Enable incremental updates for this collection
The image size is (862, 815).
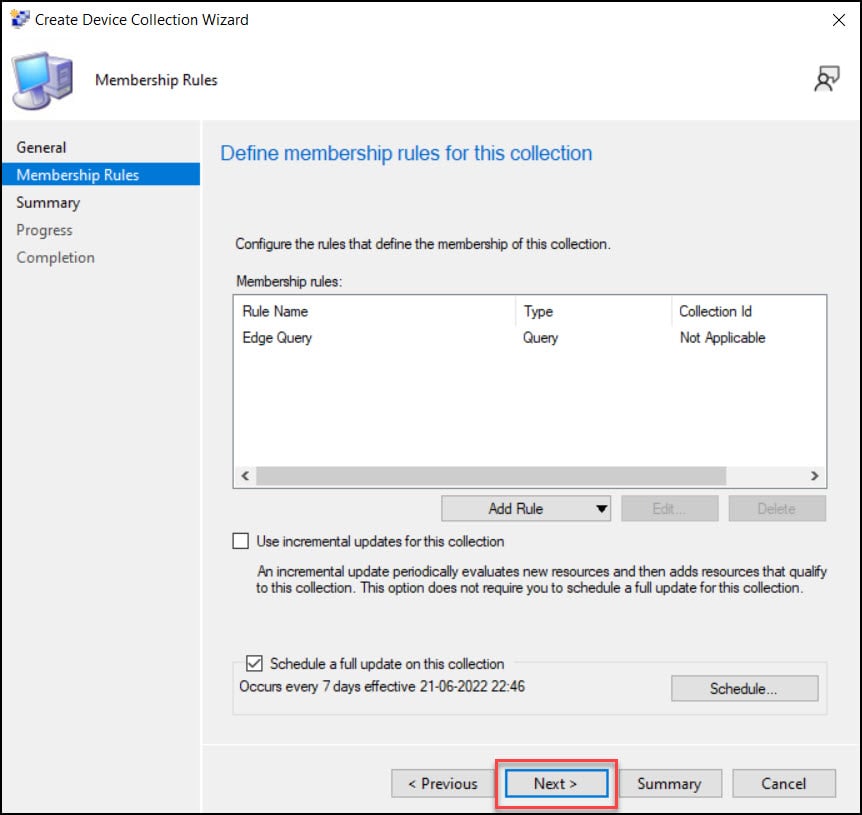[240, 541]
